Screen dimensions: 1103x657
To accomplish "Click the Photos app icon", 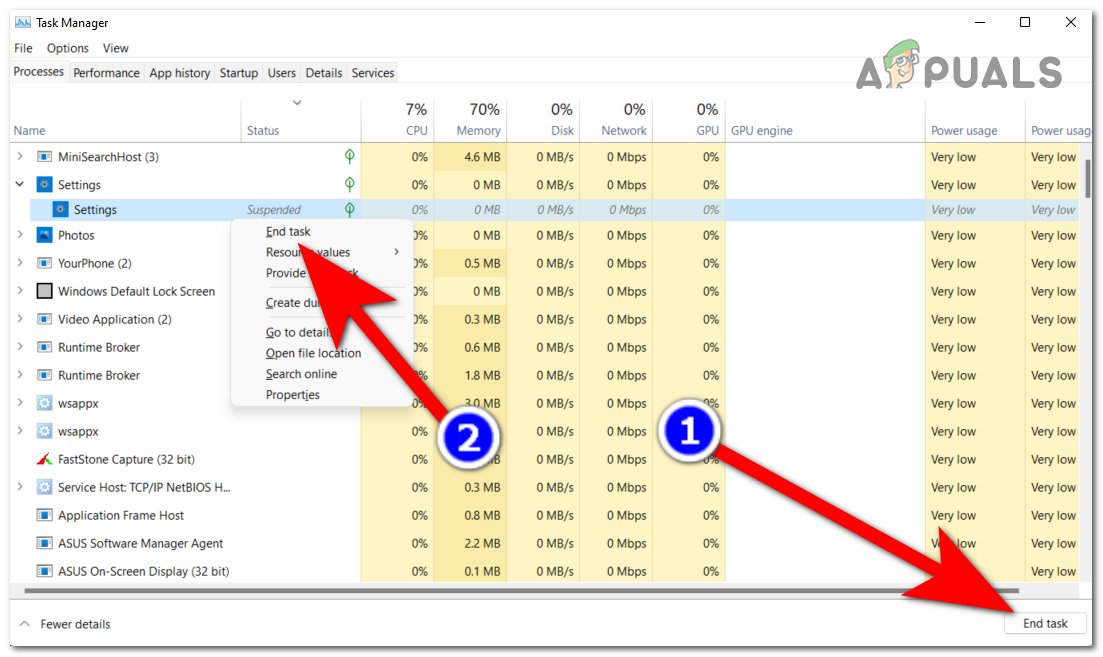I will coord(44,235).
